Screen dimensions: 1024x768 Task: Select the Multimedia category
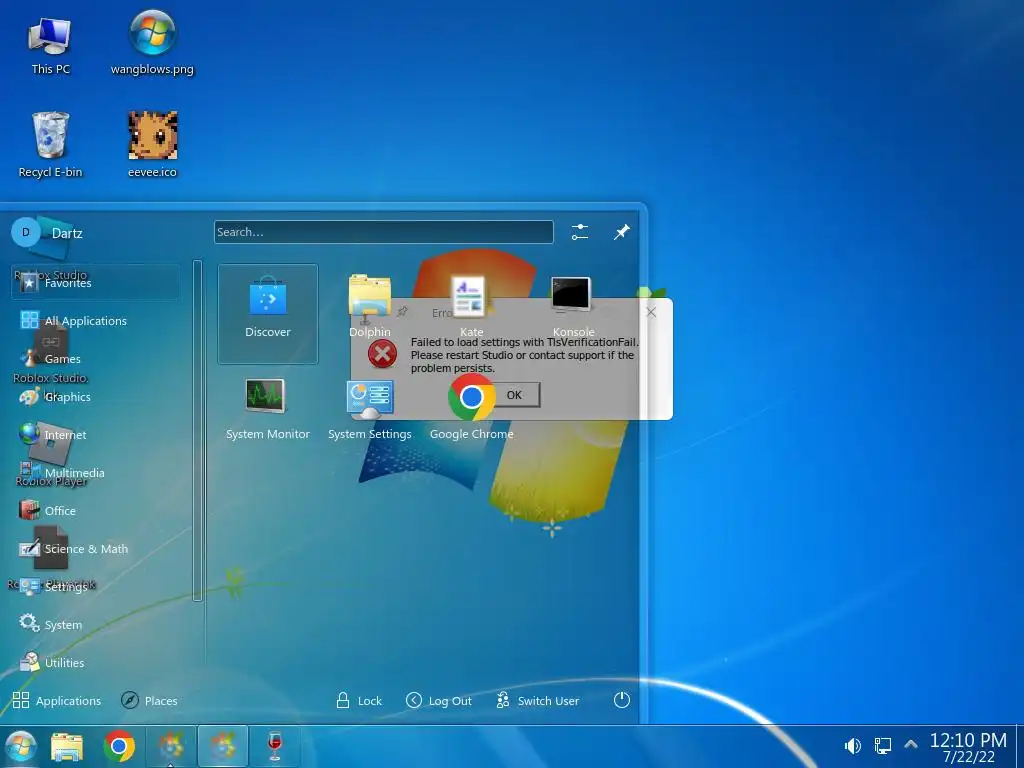pyautogui.click(x=95, y=473)
